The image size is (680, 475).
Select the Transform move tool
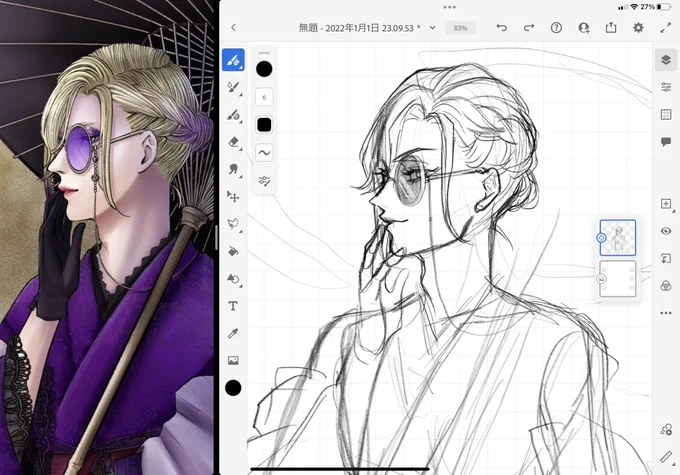click(233, 197)
